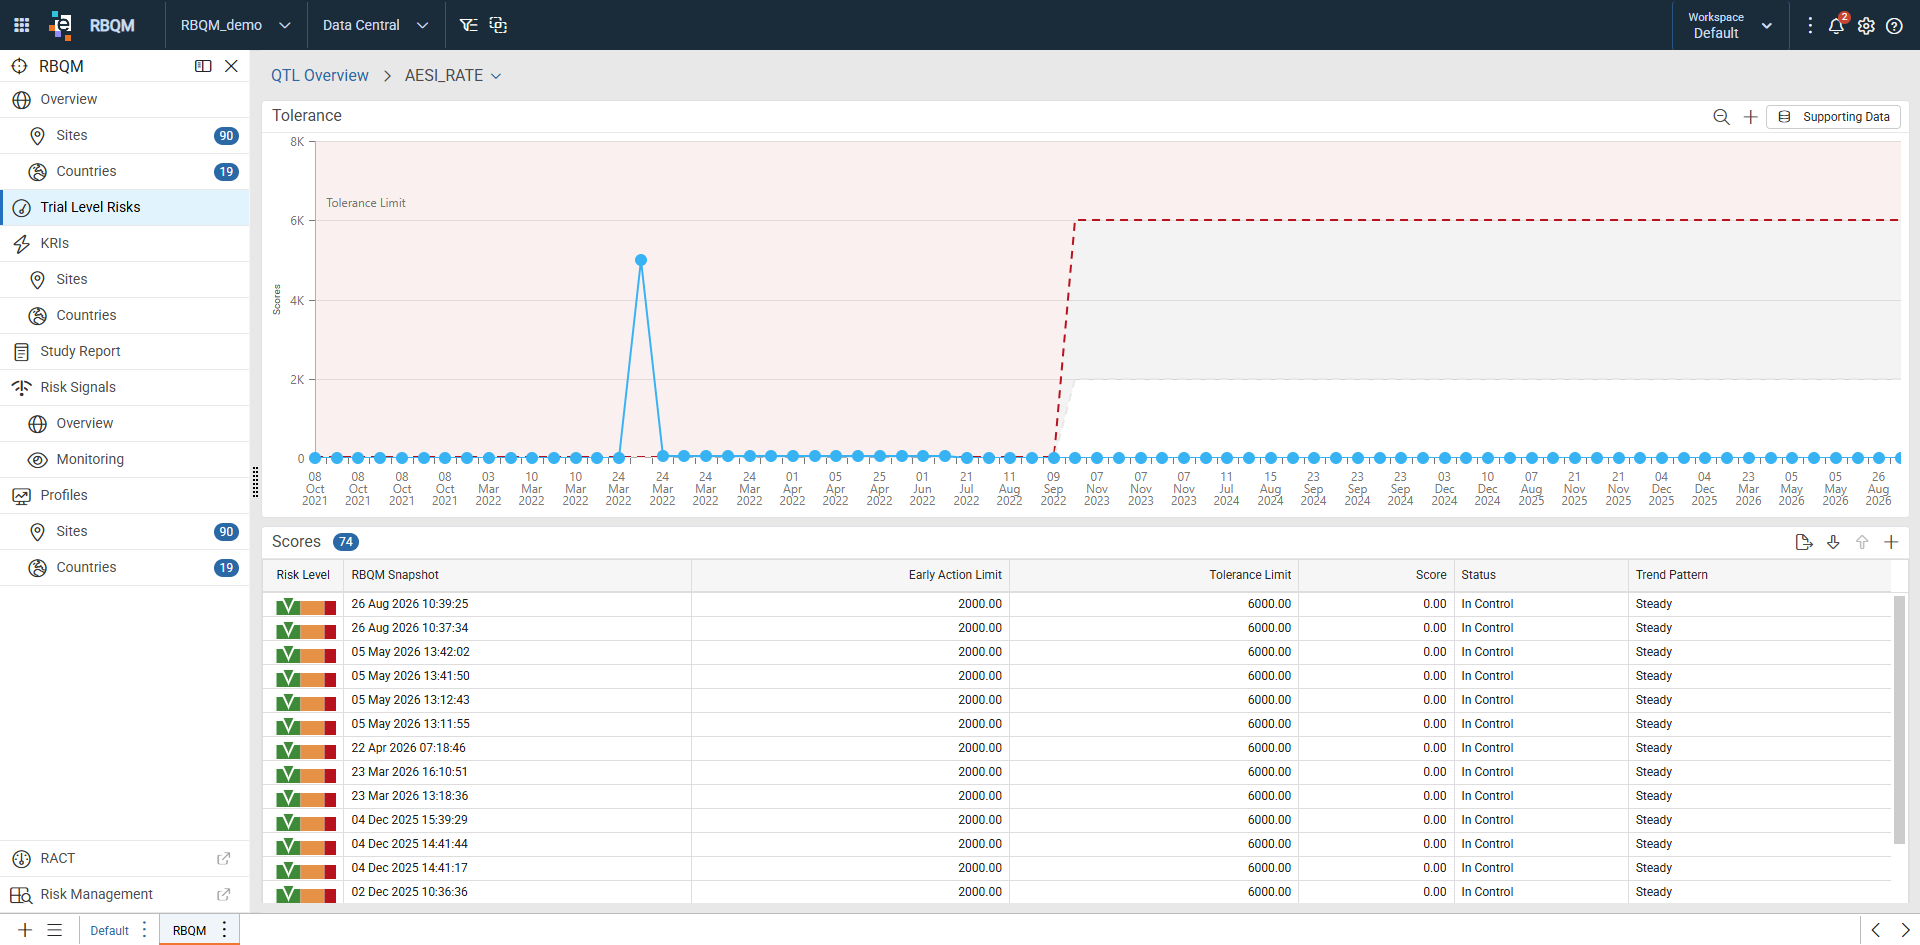1920x945 pixels.
Task: Open the bottom tab list icon
Action: point(55,930)
